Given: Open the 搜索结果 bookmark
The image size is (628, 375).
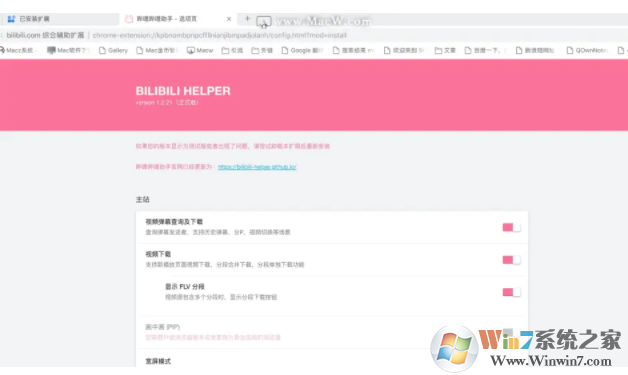Looking at the screenshot, I should coord(354,50).
